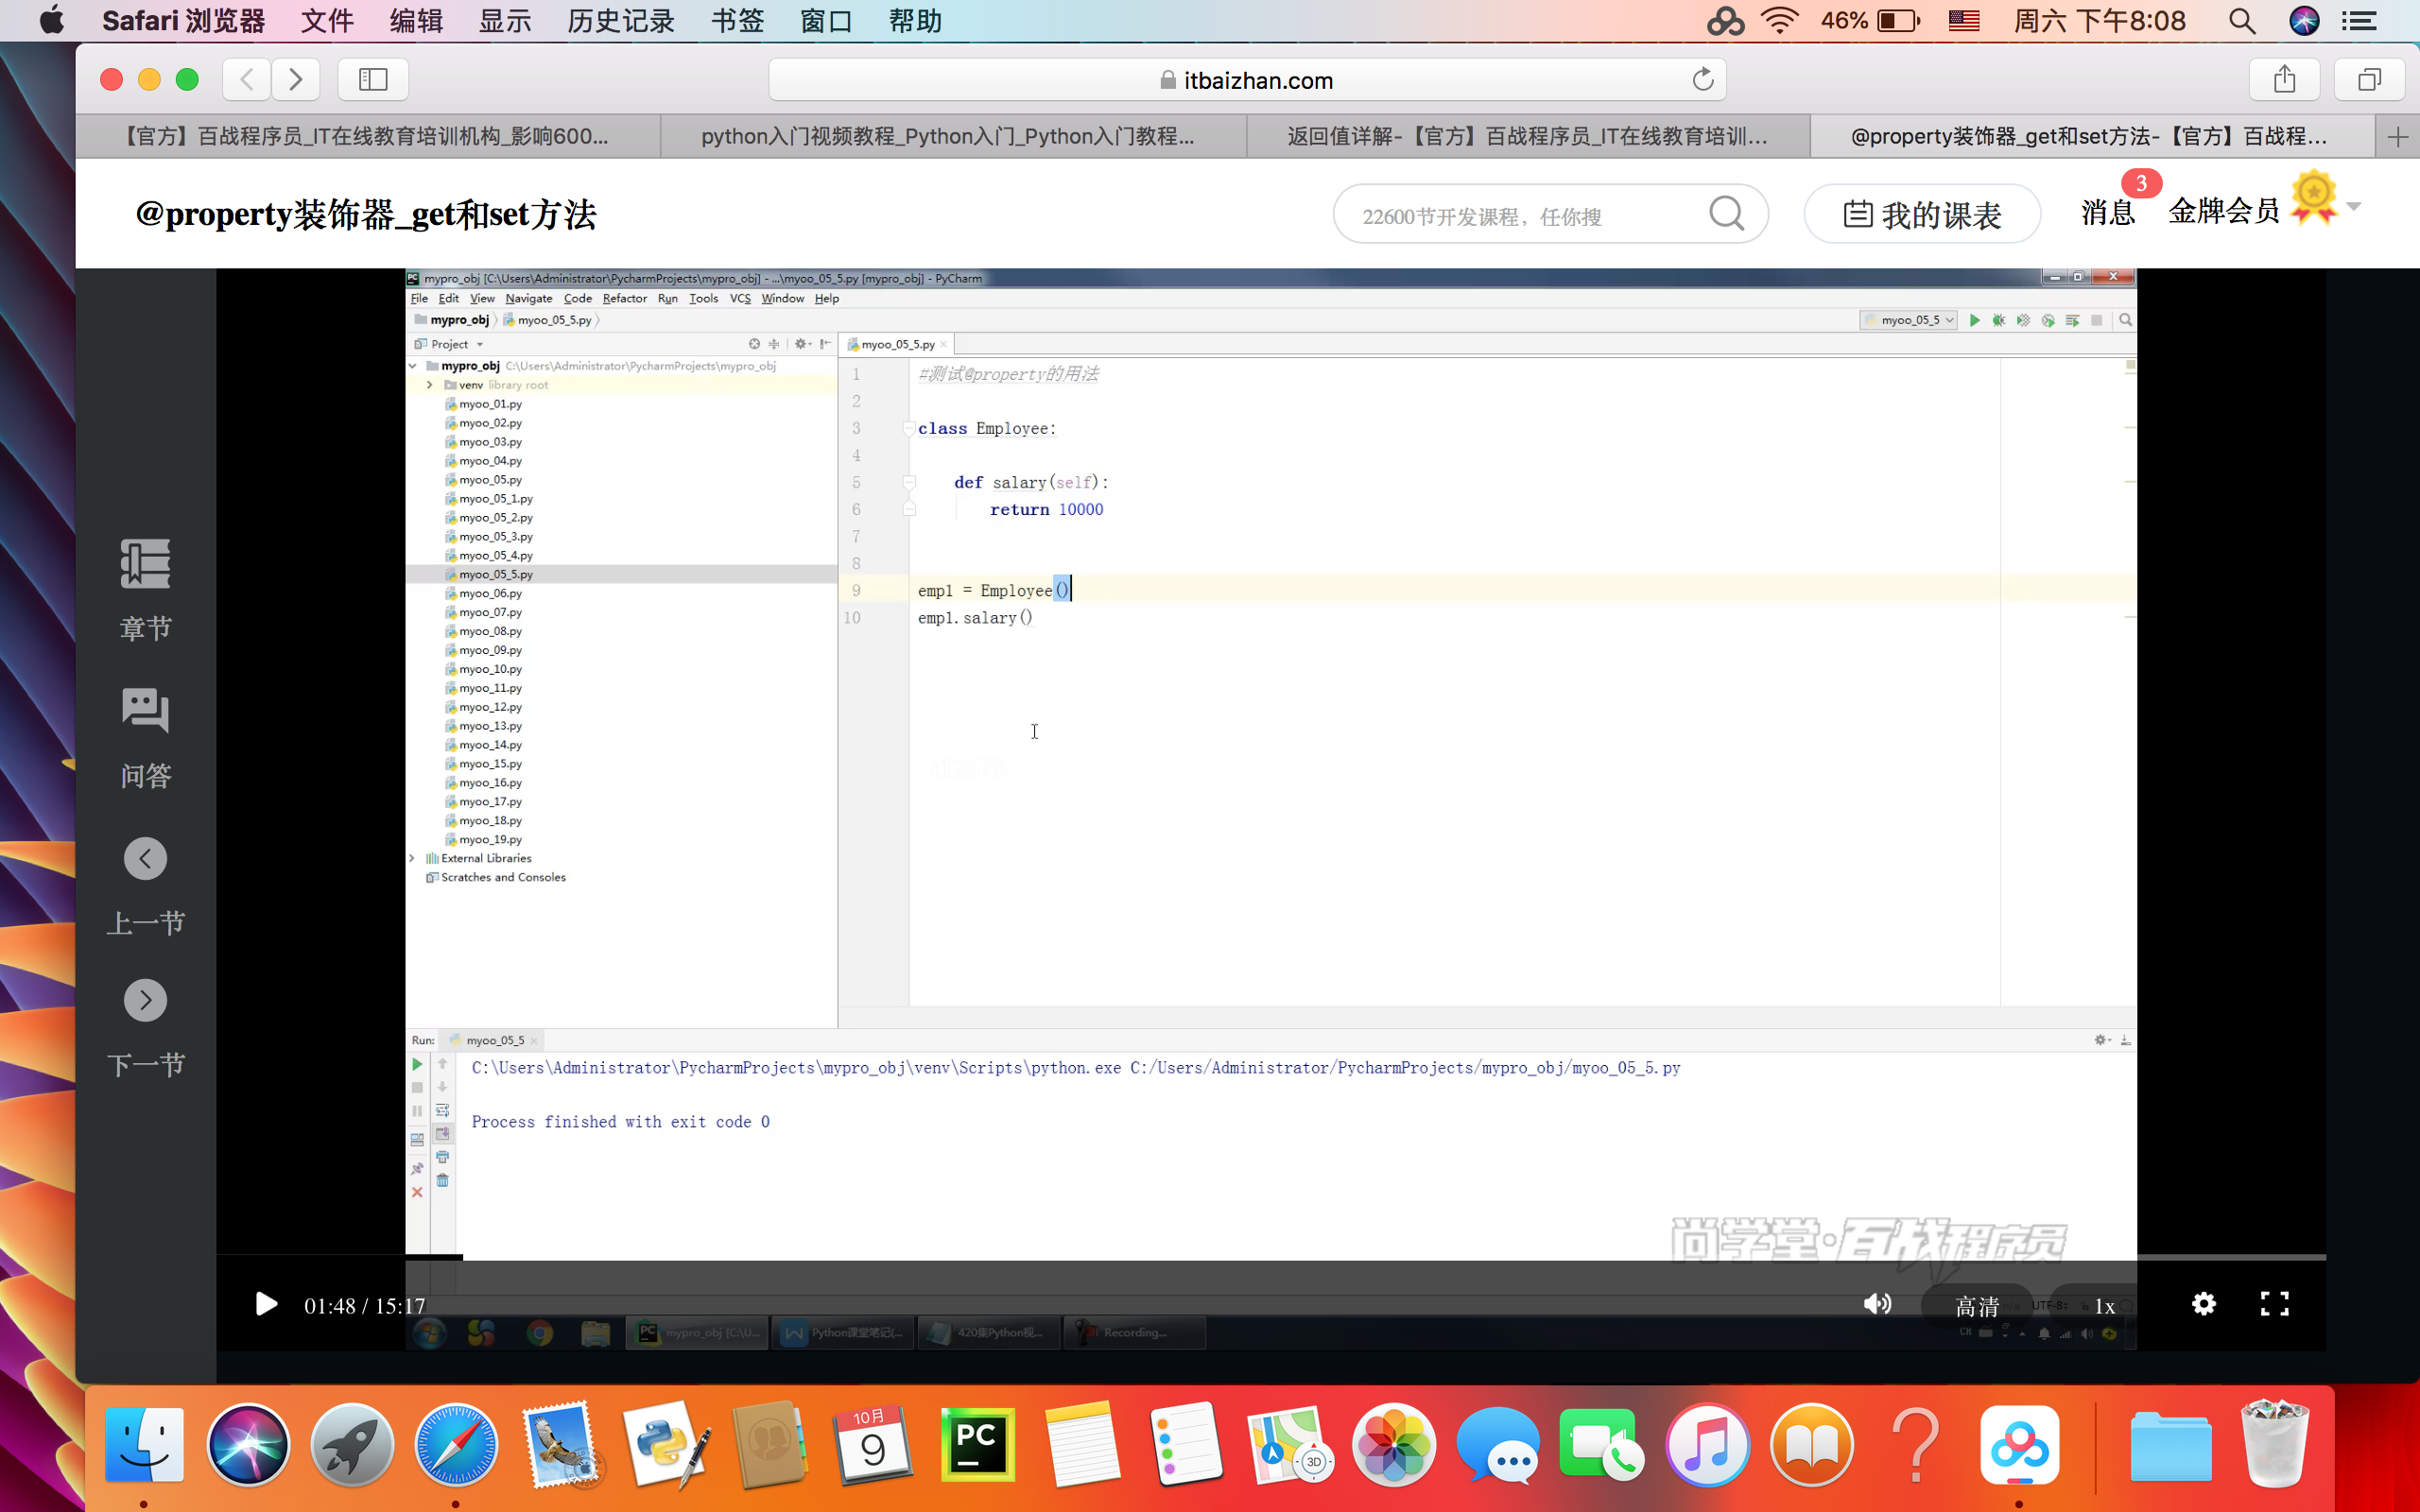The image size is (2420, 1512).
Task: Collapse mypro_obj project root
Action: [x=413, y=366]
